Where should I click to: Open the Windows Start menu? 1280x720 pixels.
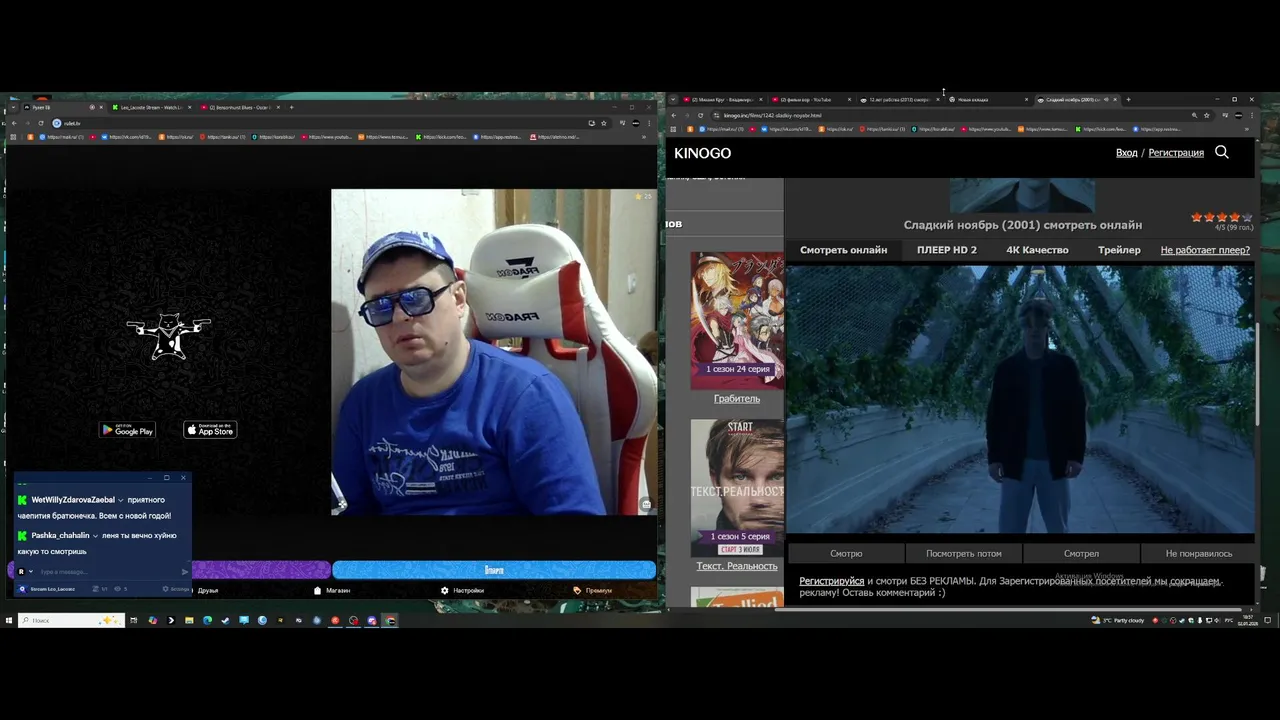(x=9, y=620)
